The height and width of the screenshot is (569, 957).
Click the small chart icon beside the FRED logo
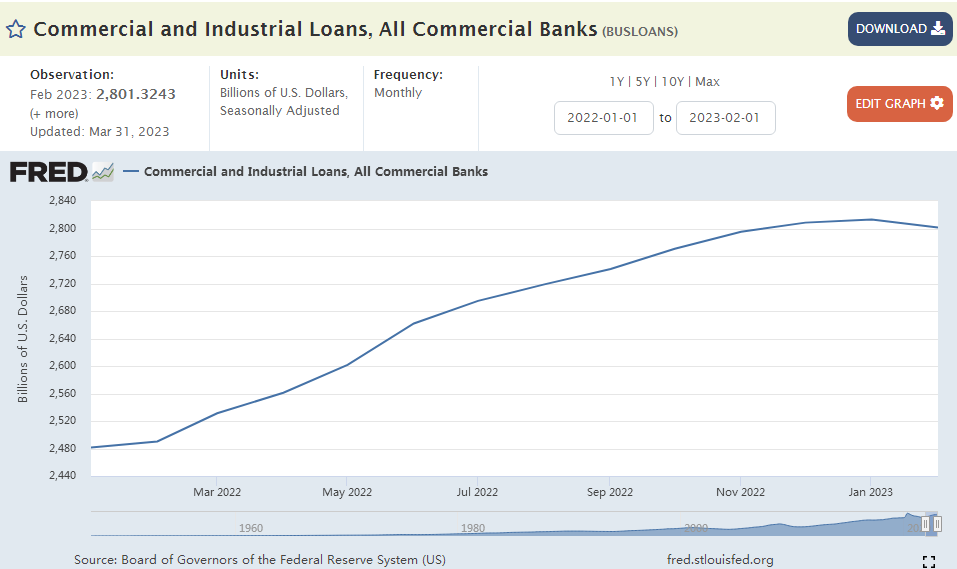(103, 172)
